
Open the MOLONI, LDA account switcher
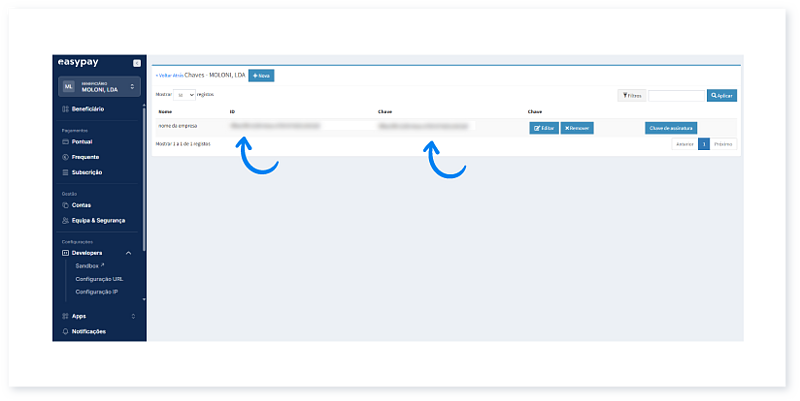tap(99, 87)
